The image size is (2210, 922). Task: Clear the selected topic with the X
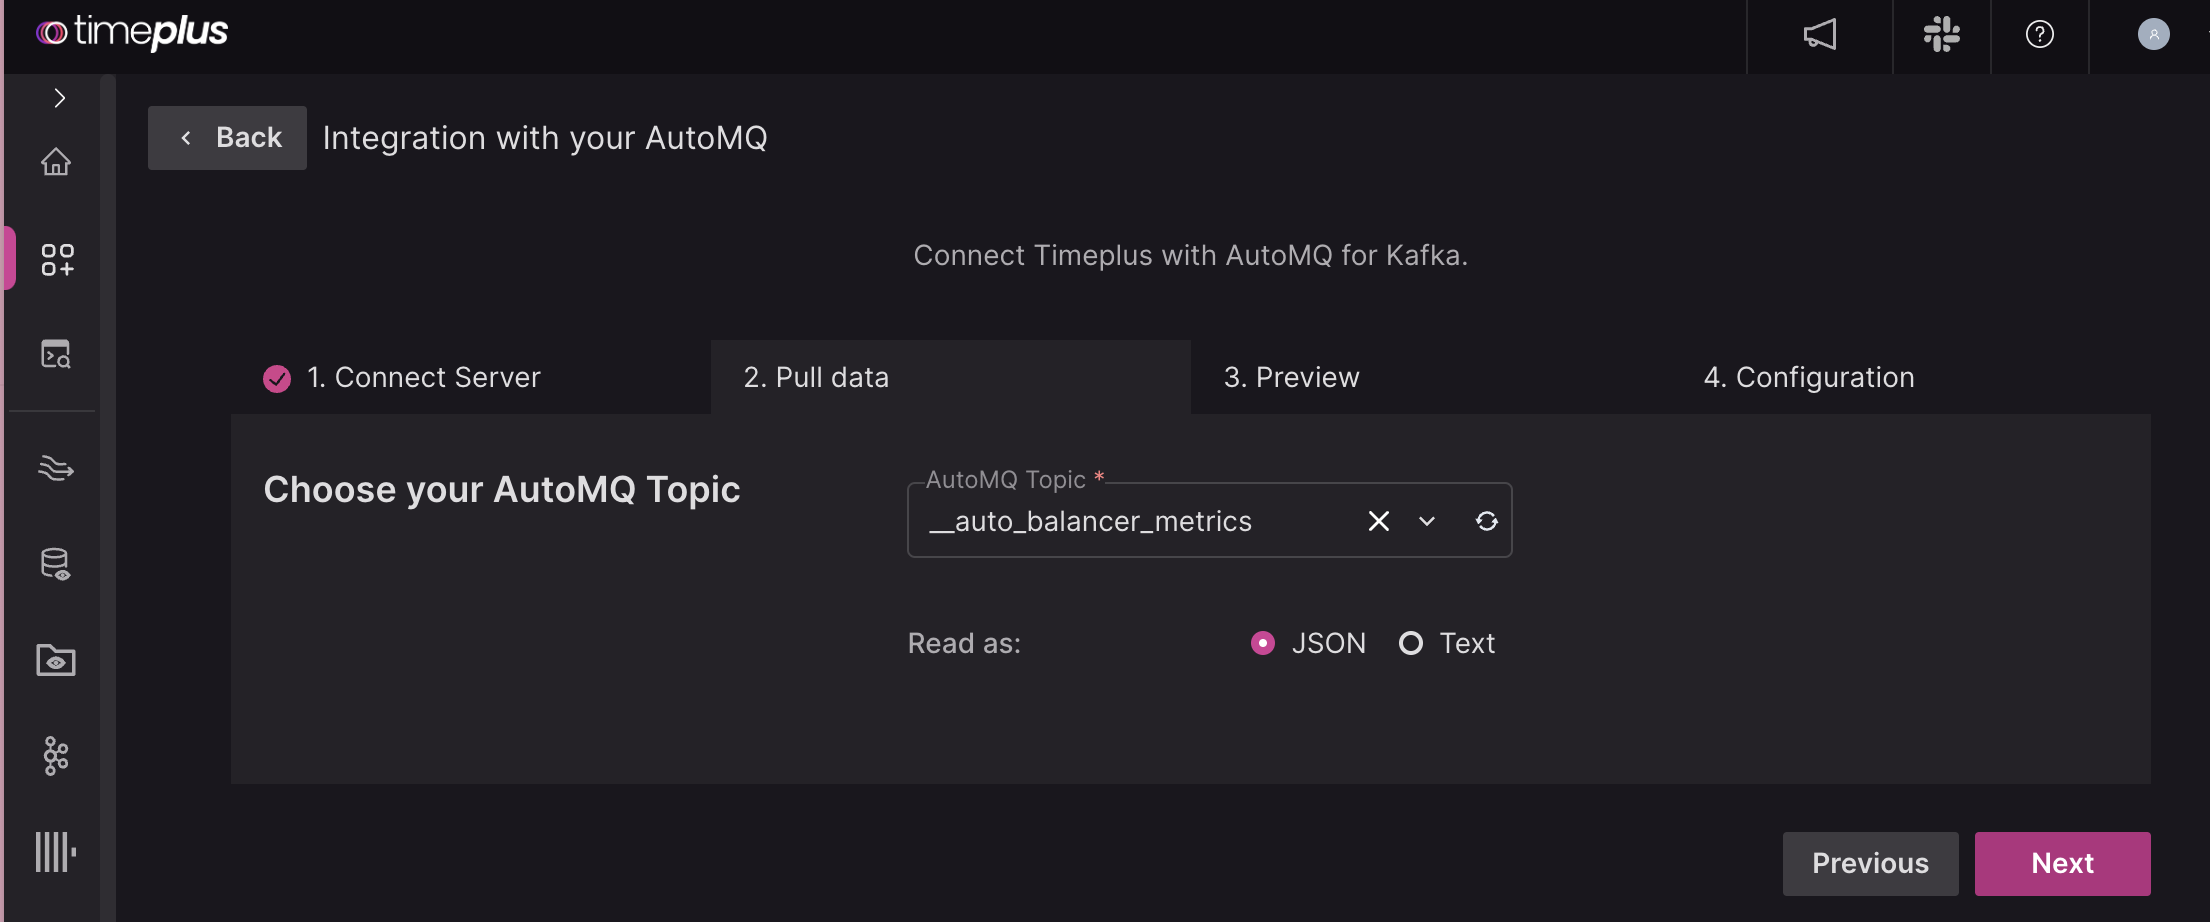pyautogui.click(x=1378, y=521)
